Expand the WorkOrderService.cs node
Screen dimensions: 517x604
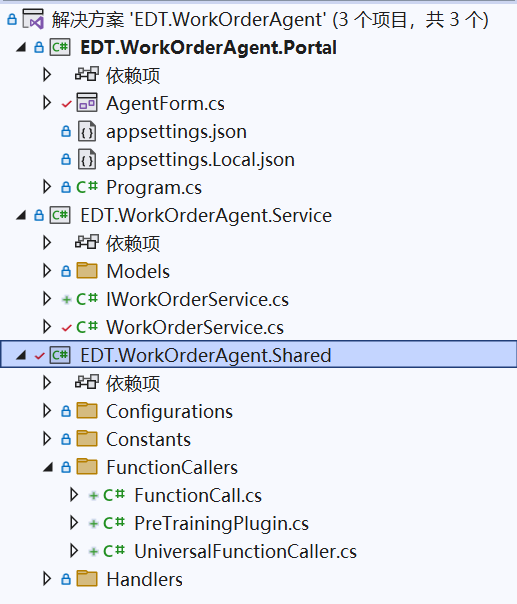click(x=47, y=327)
